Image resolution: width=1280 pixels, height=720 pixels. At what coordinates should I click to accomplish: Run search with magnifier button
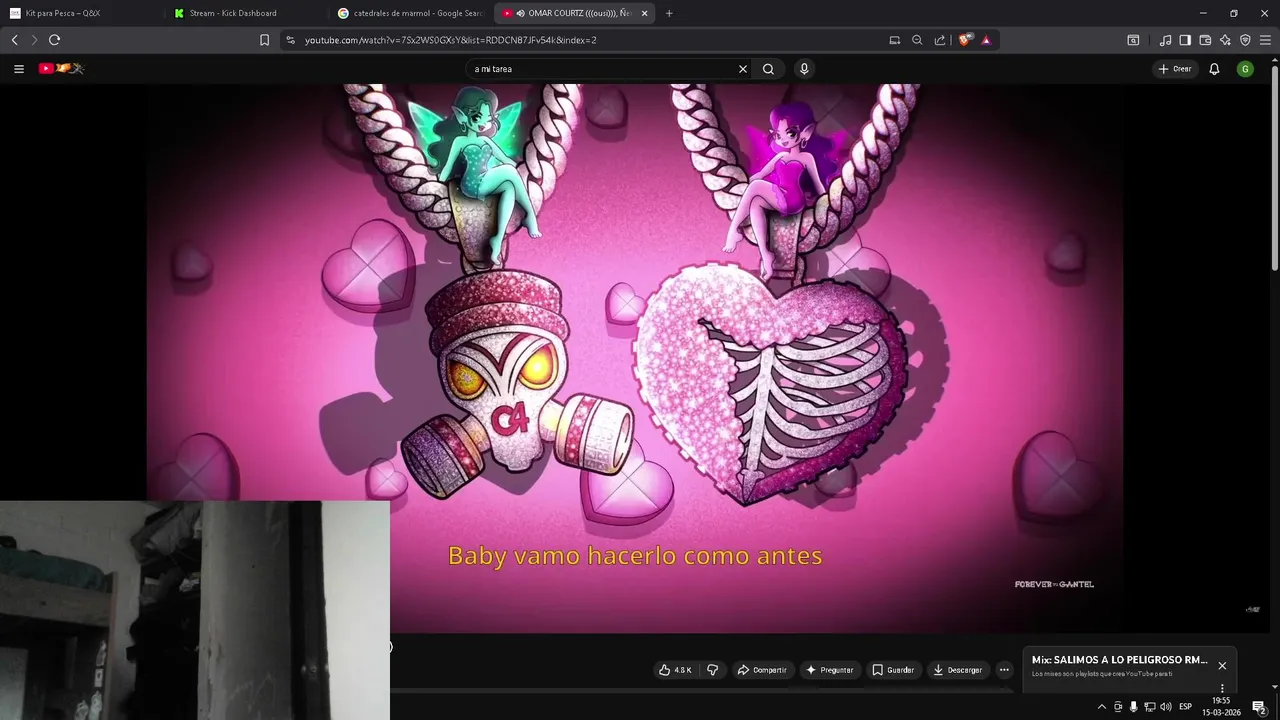768,69
